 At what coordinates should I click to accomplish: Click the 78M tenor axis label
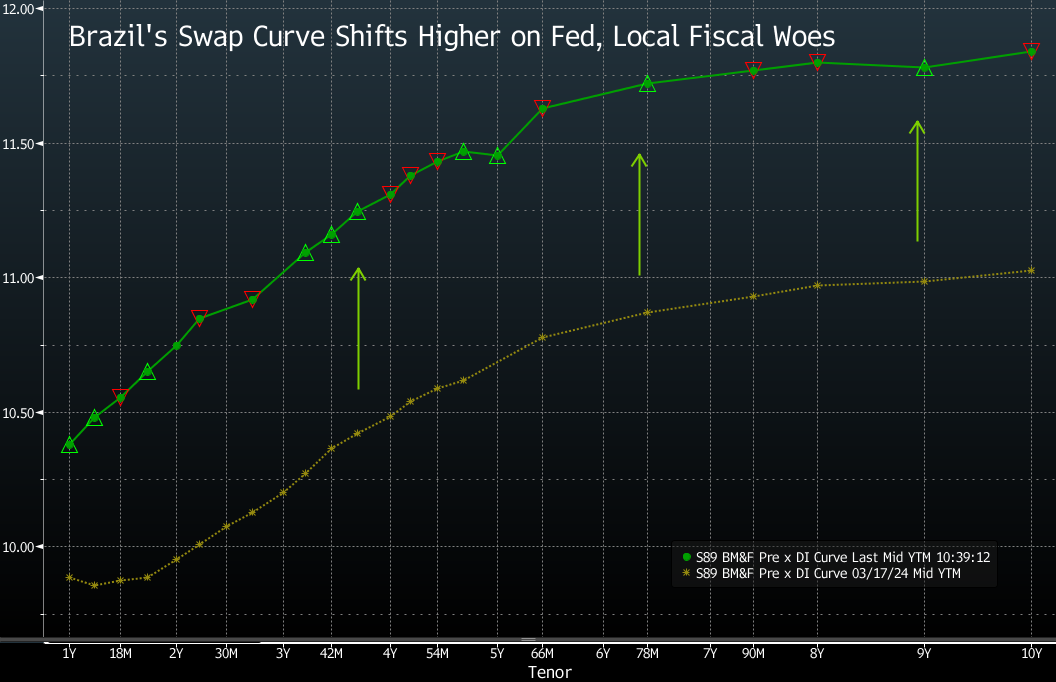click(647, 653)
